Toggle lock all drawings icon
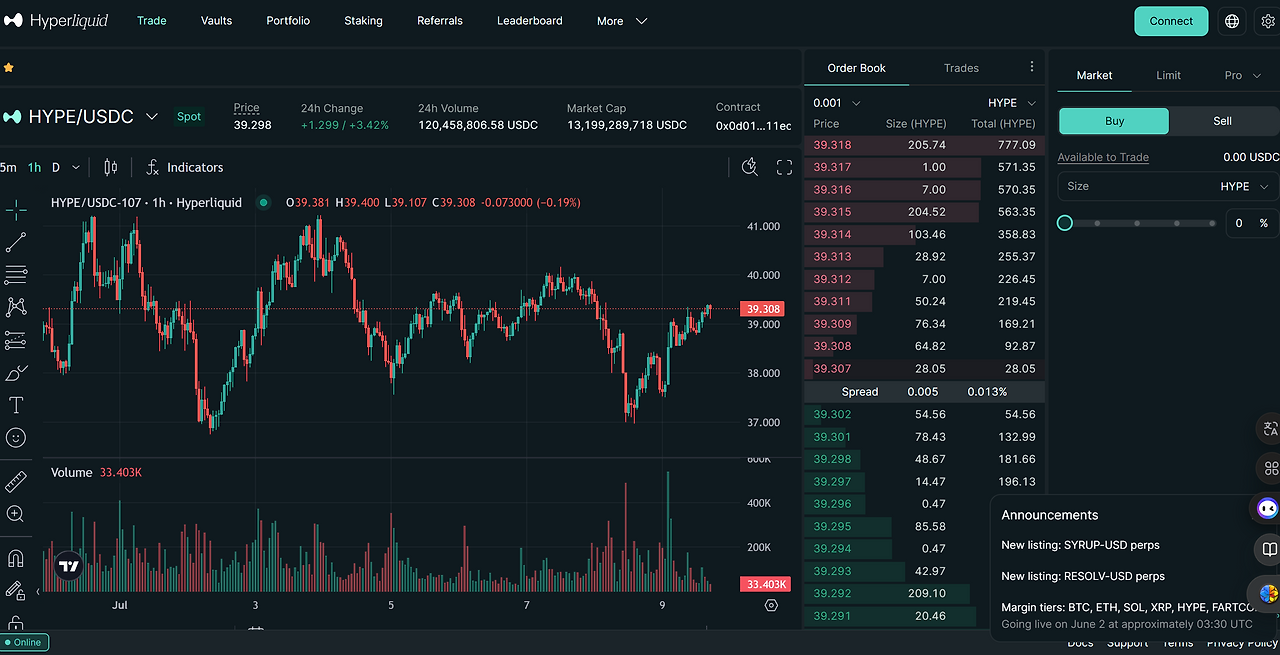 (16, 622)
